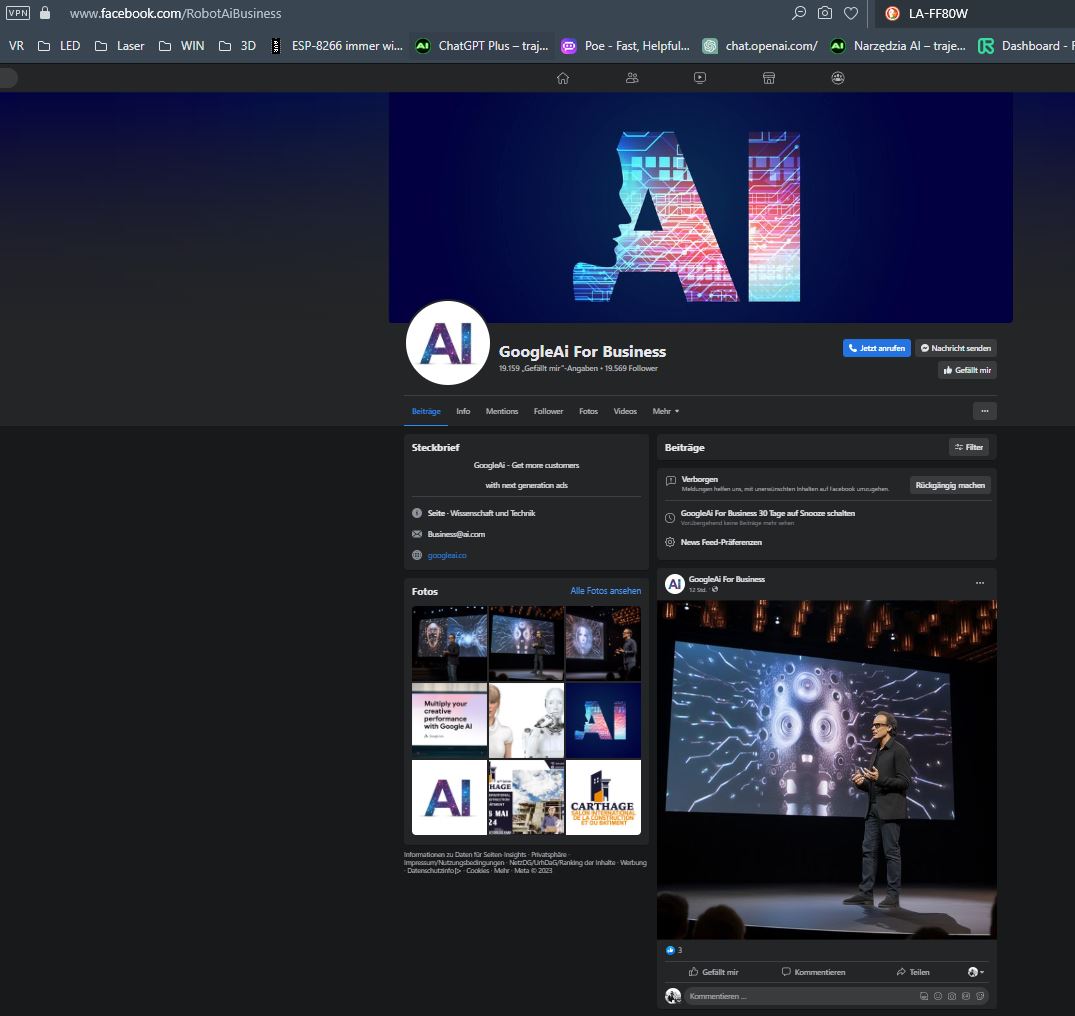Click Kommentieren on the post

click(x=813, y=972)
